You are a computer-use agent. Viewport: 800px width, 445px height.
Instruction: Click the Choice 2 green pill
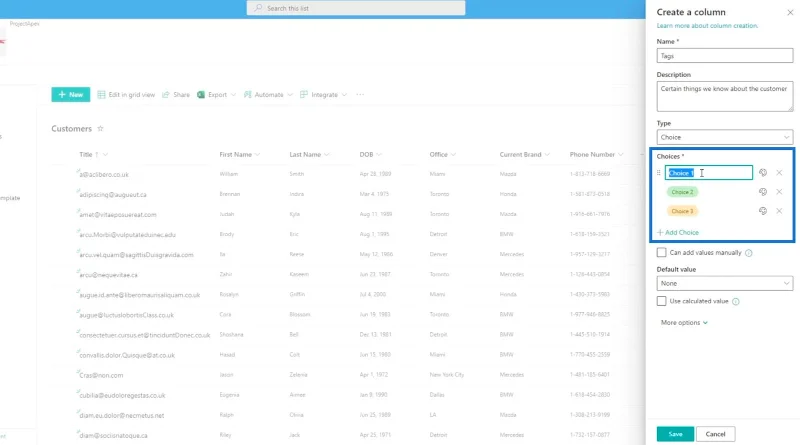pyautogui.click(x=682, y=192)
